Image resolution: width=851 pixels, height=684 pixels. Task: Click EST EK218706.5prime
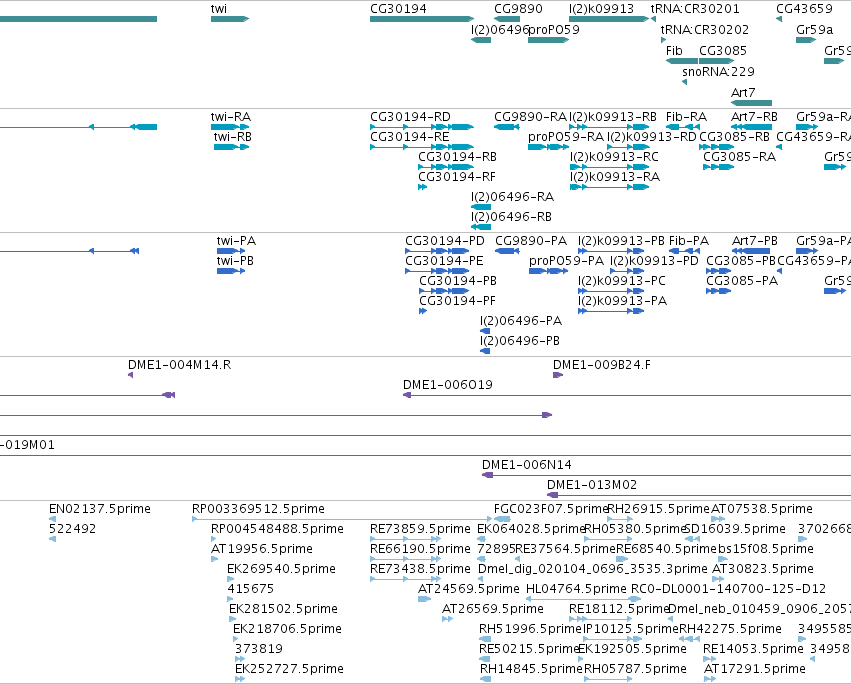pos(287,629)
